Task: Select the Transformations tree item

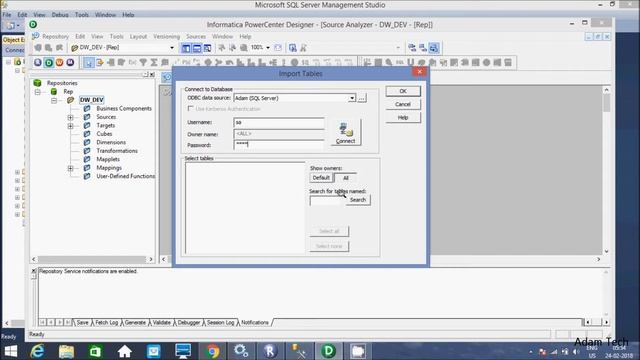Action: (117, 151)
